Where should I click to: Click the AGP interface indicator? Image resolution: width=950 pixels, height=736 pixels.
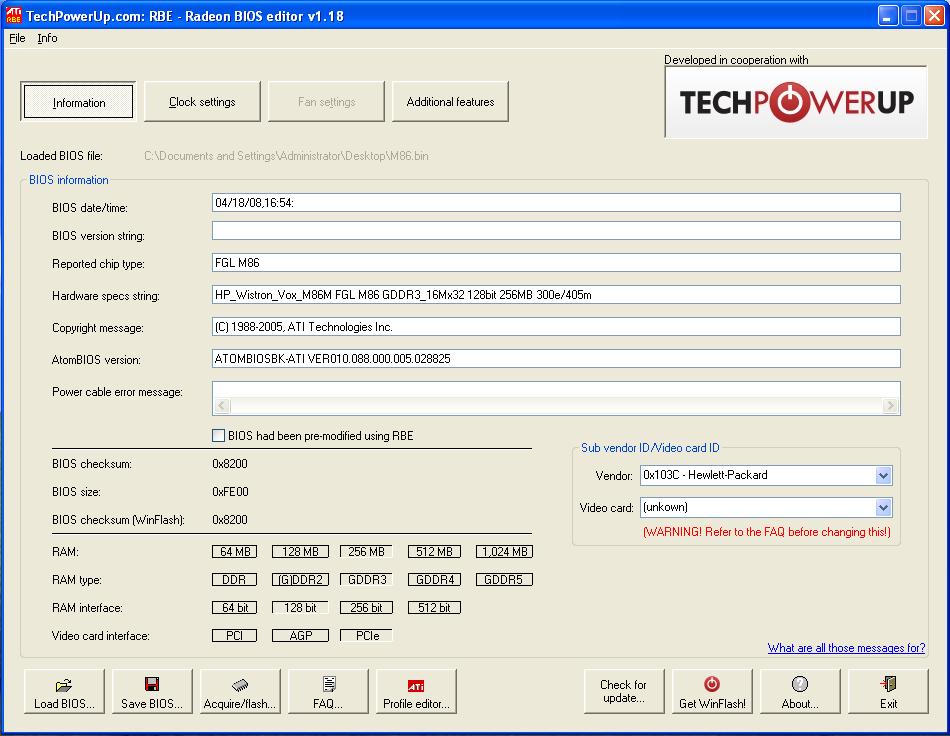[x=301, y=635]
